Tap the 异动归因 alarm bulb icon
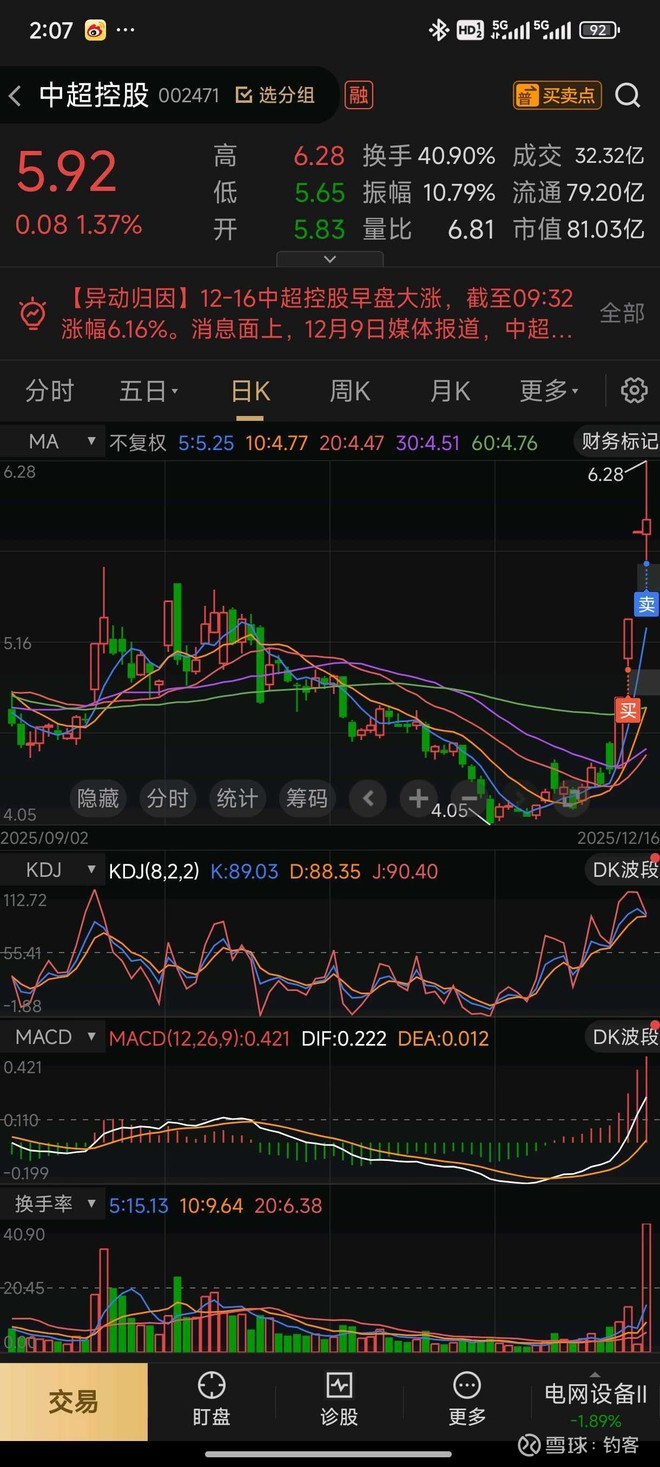Screen dimensions: 660x1467 pyautogui.click(x=33, y=313)
